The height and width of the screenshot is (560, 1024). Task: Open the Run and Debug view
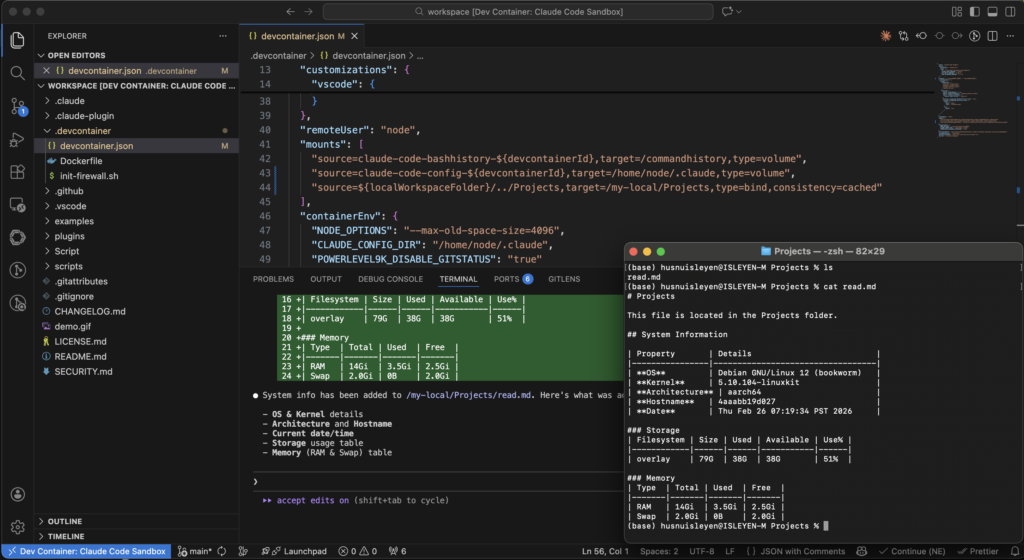(17, 139)
